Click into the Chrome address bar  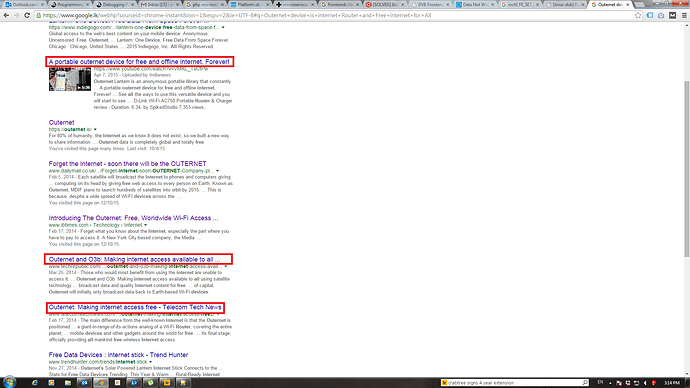pos(334,15)
